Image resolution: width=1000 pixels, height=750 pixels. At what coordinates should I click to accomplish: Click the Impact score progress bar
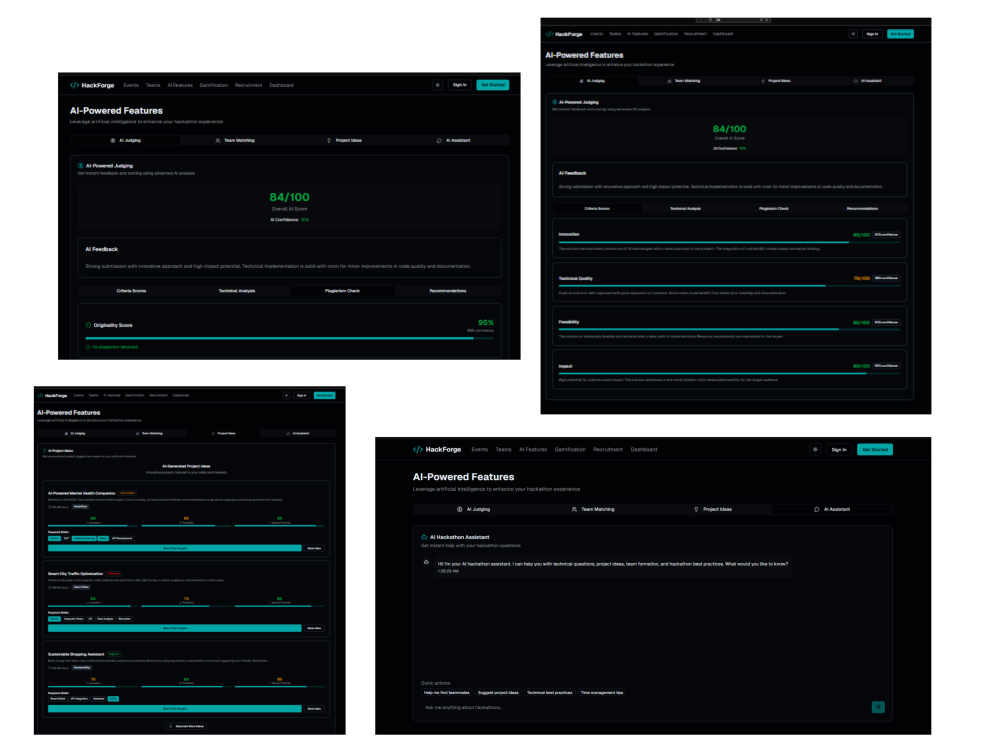729,374
